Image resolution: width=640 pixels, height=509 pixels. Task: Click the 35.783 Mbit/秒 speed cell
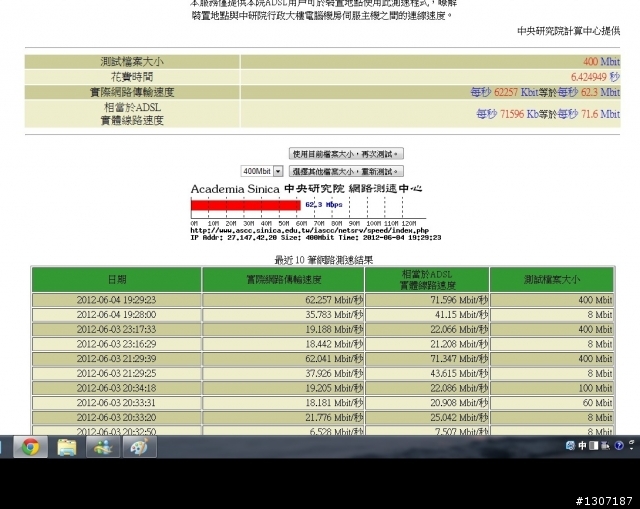[x=284, y=315]
